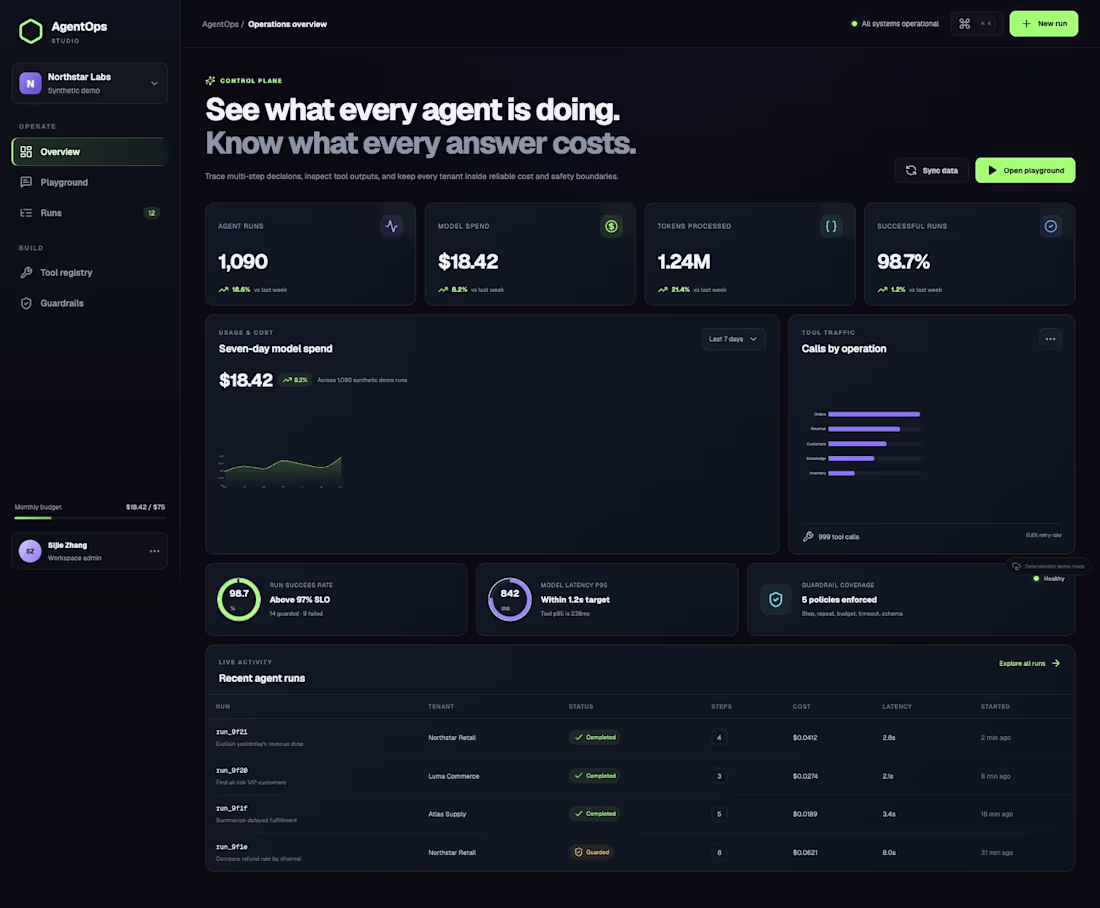Click All systems operational status
Image resolution: width=1100 pixels, height=908 pixels.
[x=894, y=24]
